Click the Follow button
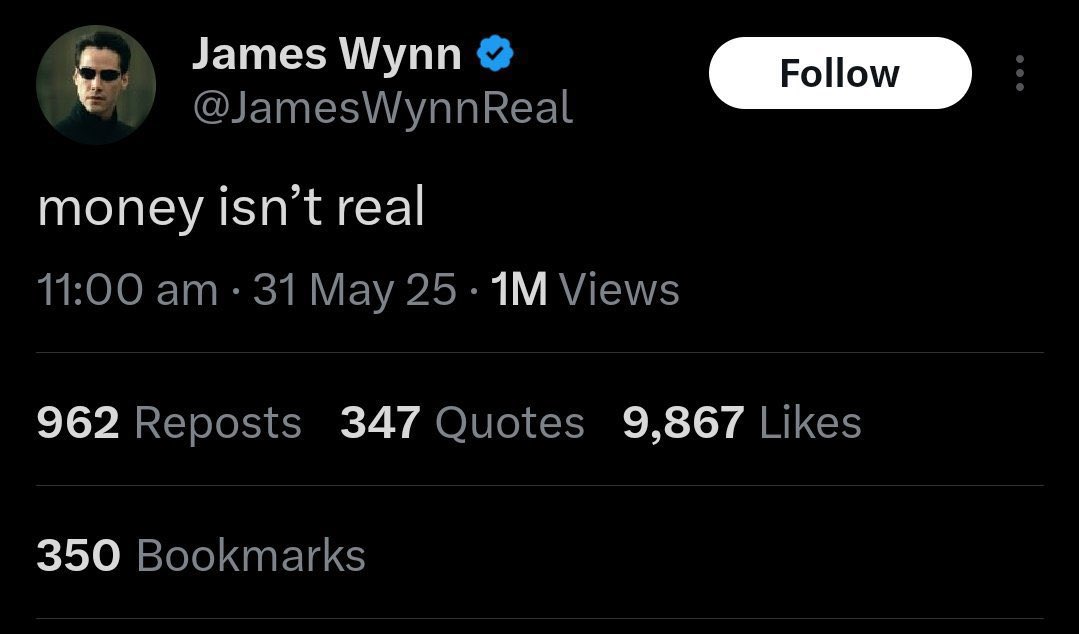This screenshot has width=1079, height=634. coord(839,72)
